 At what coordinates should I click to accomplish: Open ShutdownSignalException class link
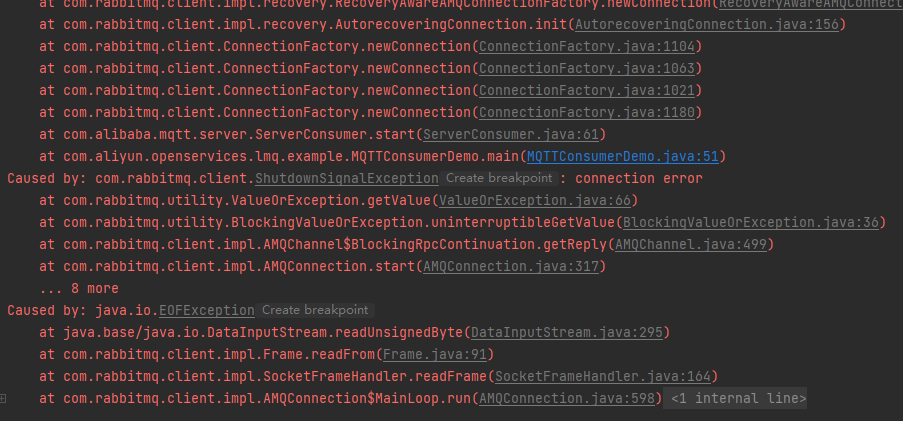(347, 179)
